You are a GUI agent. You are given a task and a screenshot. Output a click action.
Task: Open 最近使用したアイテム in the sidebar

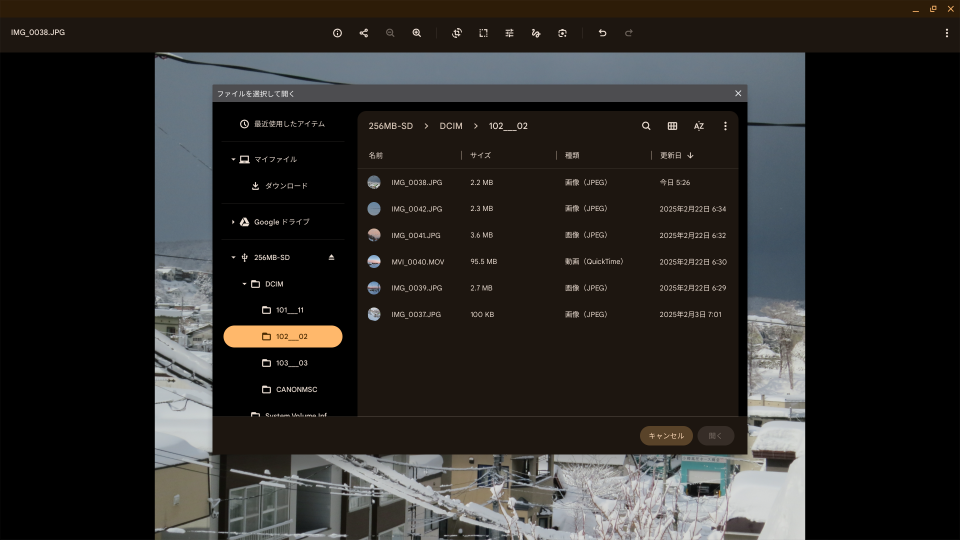(289, 124)
